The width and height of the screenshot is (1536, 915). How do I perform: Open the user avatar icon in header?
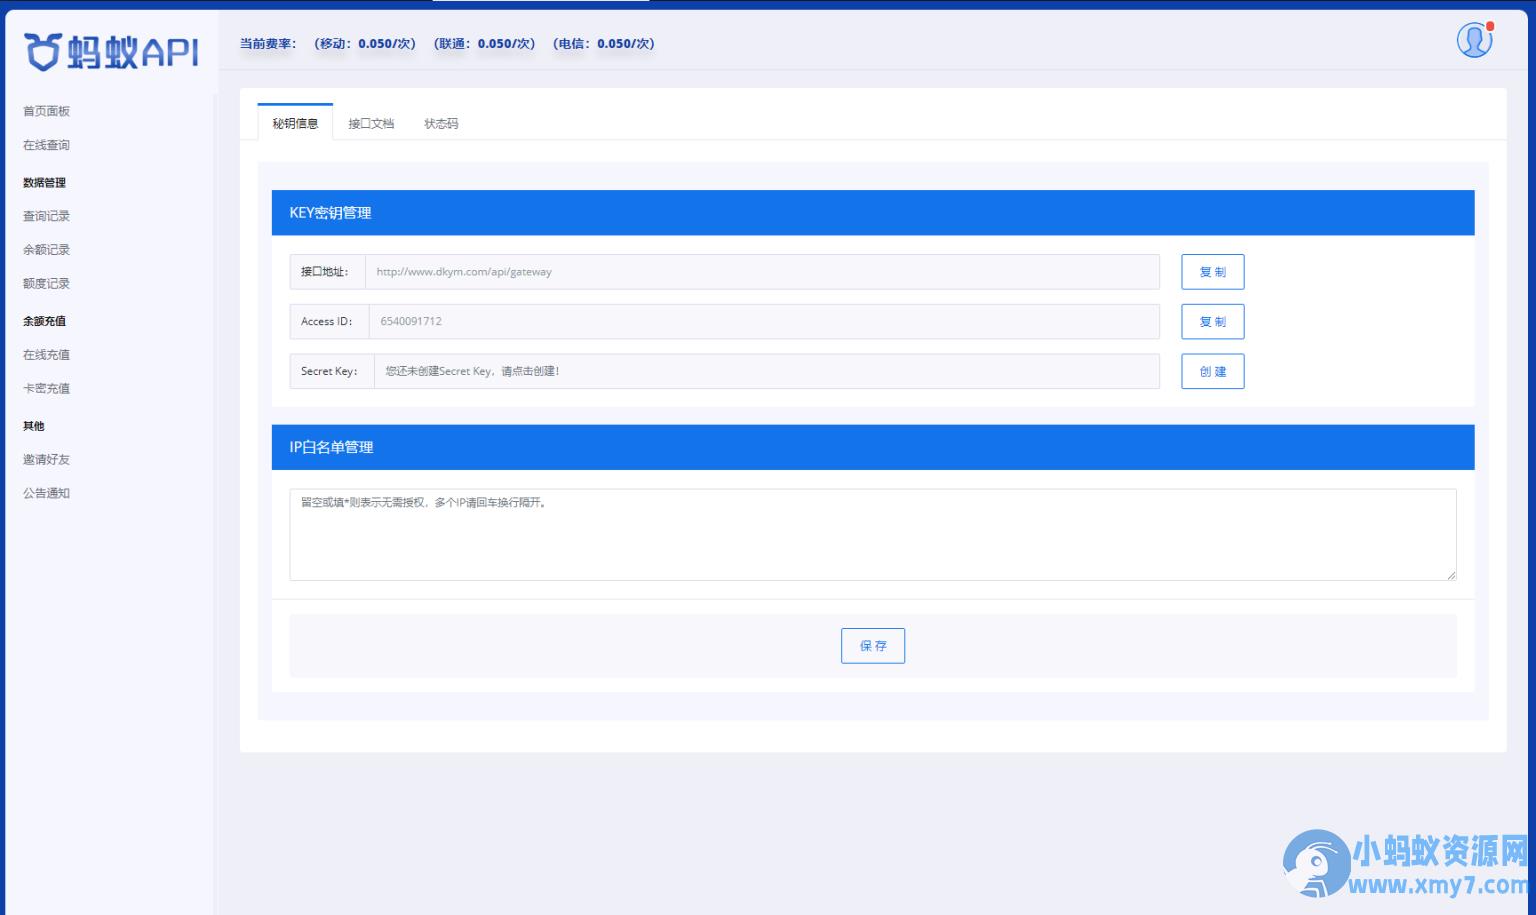[x=1474, y=40]
